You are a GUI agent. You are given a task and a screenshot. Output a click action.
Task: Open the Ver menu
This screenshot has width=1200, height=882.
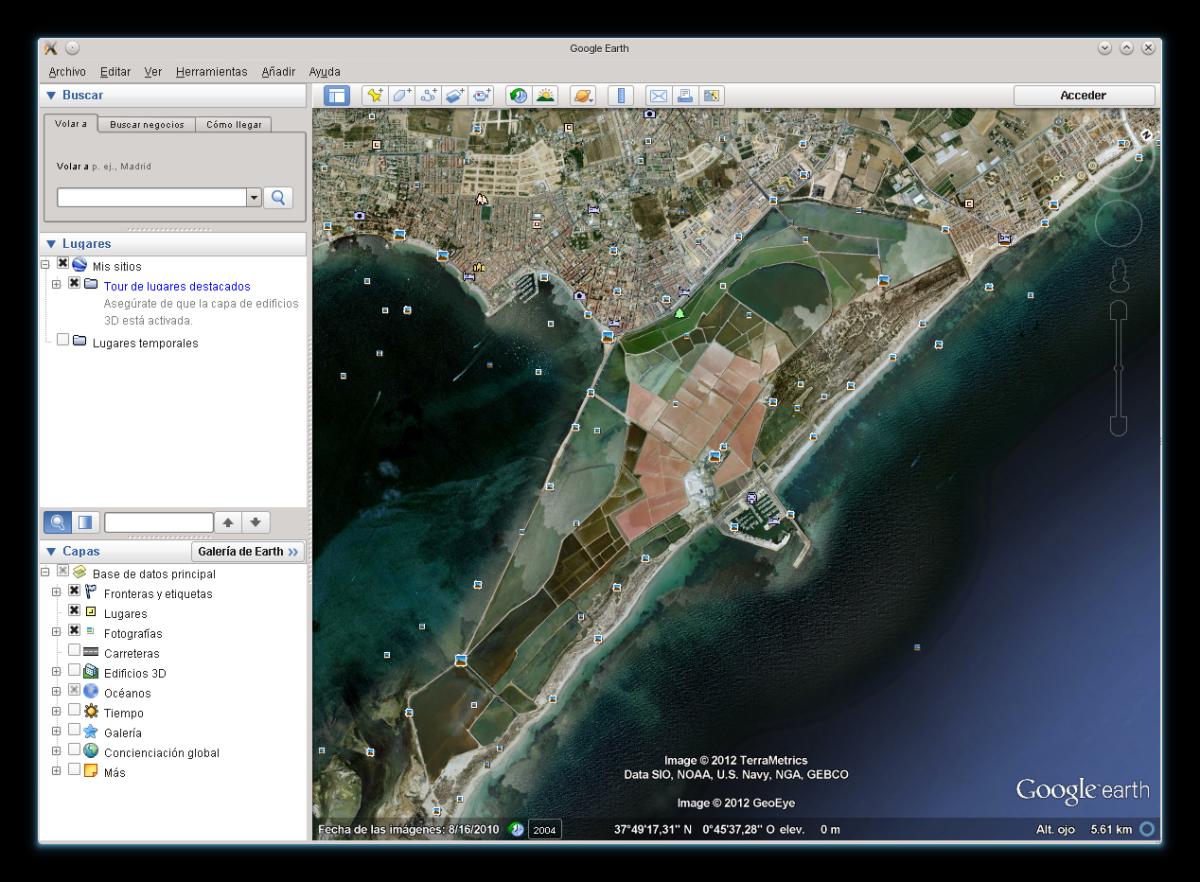[153, 72]
